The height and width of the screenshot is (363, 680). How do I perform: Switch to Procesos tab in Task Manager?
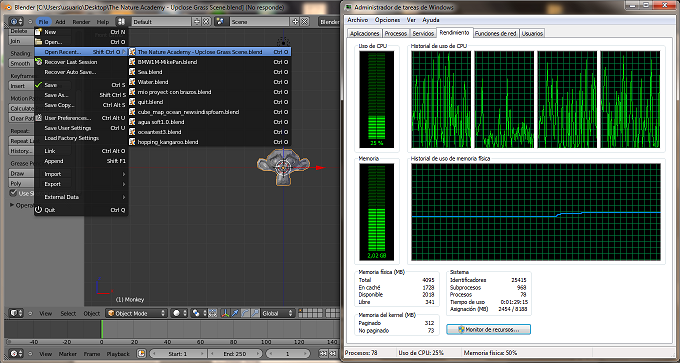pos(396,33)
